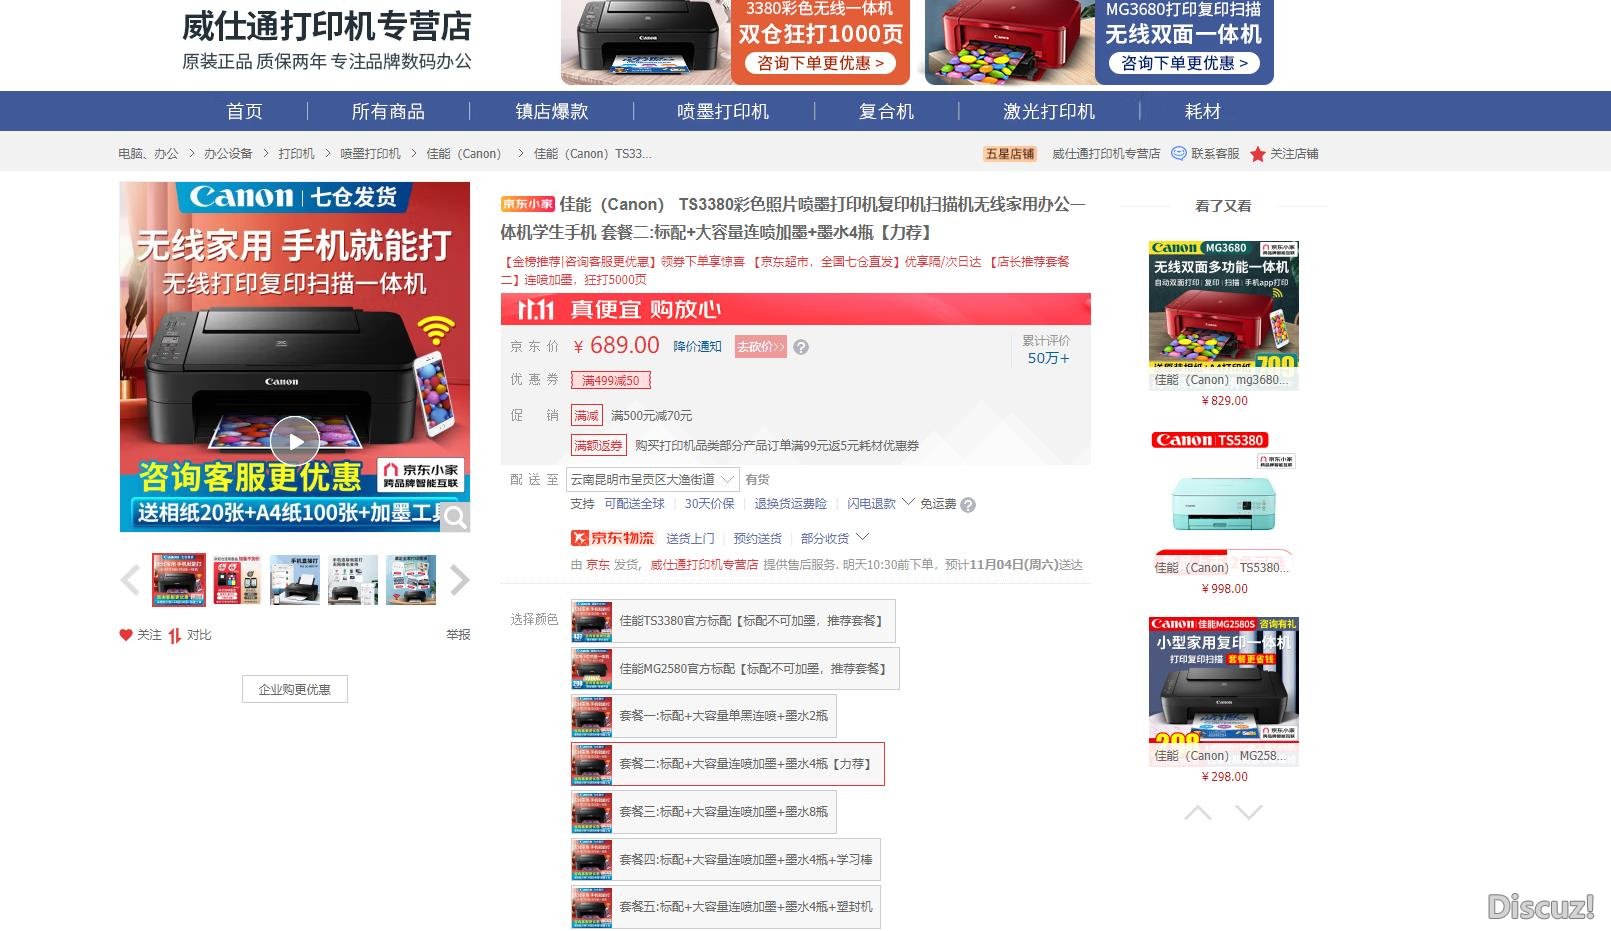The height and width of the screenshot is (931, 1611).
Task: Expand the 闪电退款 services chevron
Action: 908,502
